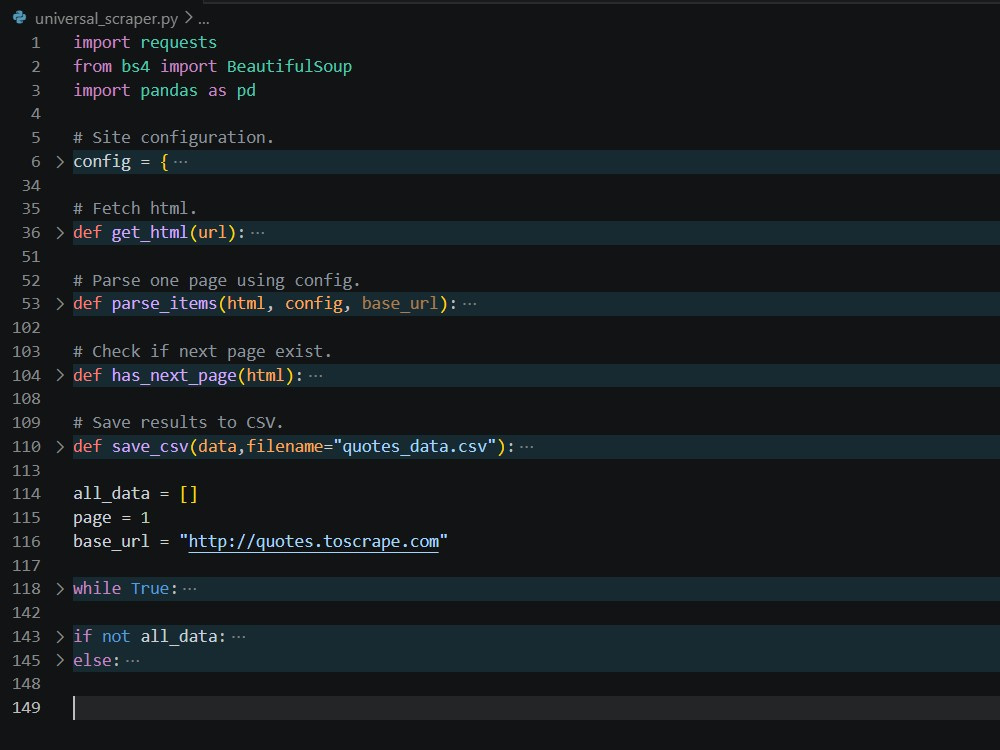The height and width of the screenshot is (750, 1000).
Task: Click the 'requests' module name
Action: (x=179, y=43)
